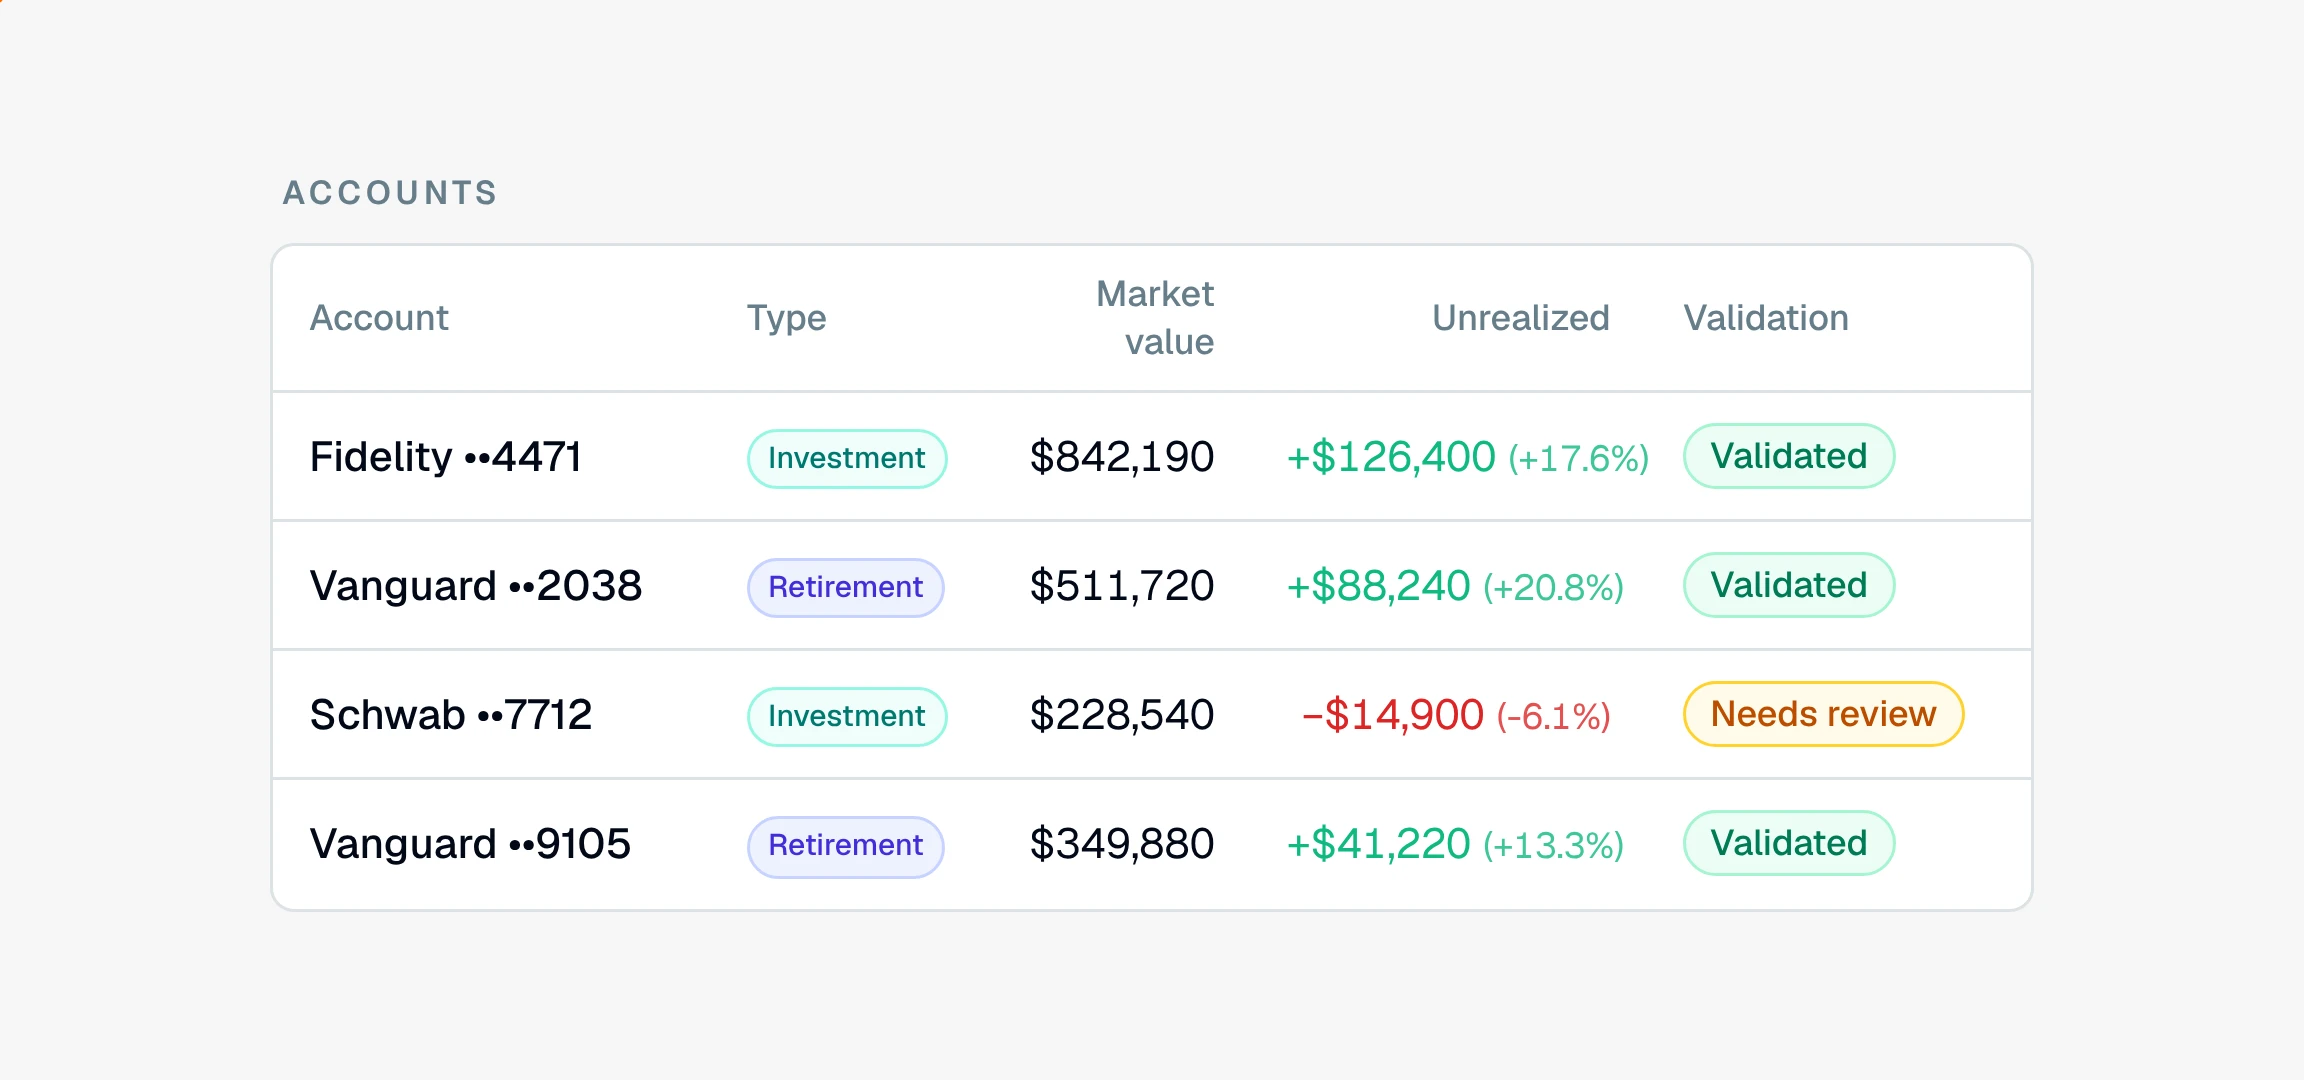The height and width of the screenshot is (1080, 2304).
Task: Click unrealized loss −$14,900
Action: point(1392,715)
